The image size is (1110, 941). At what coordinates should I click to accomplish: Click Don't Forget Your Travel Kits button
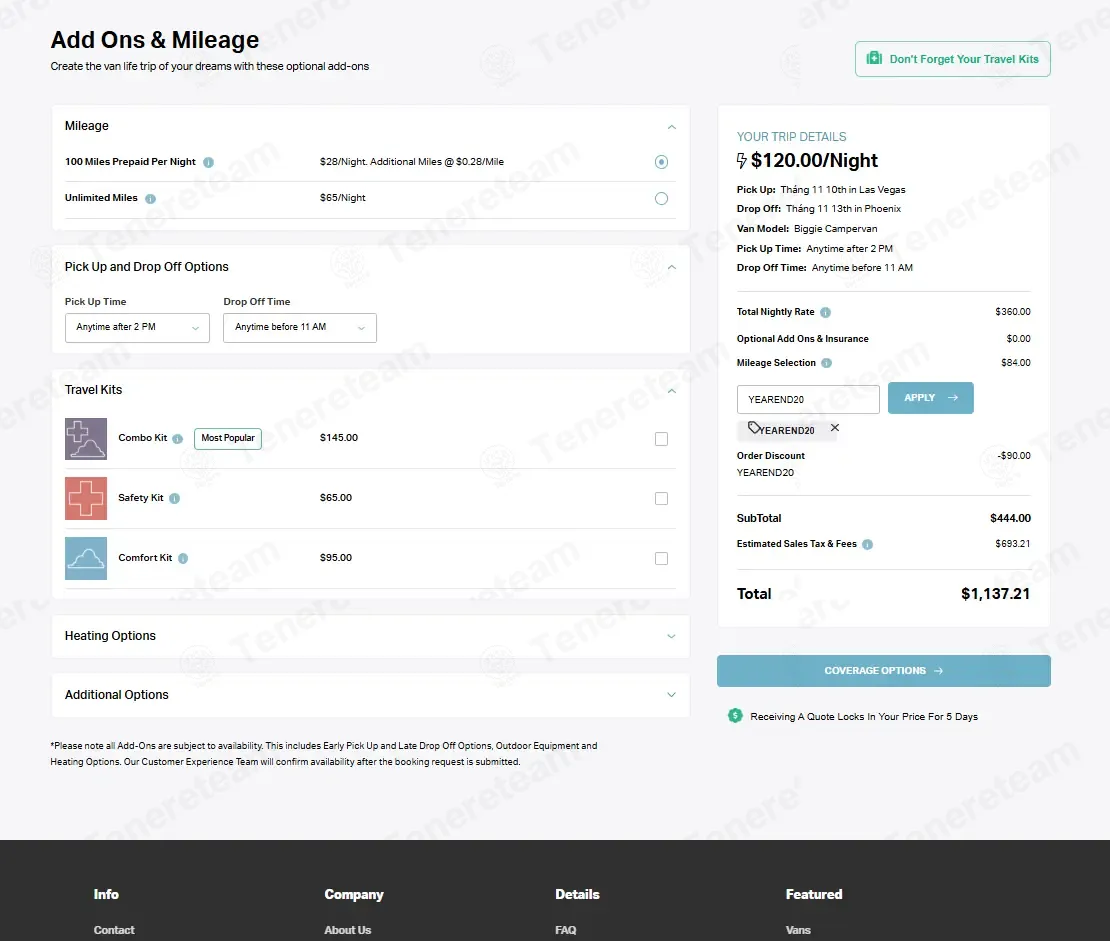tap(952, 59)
